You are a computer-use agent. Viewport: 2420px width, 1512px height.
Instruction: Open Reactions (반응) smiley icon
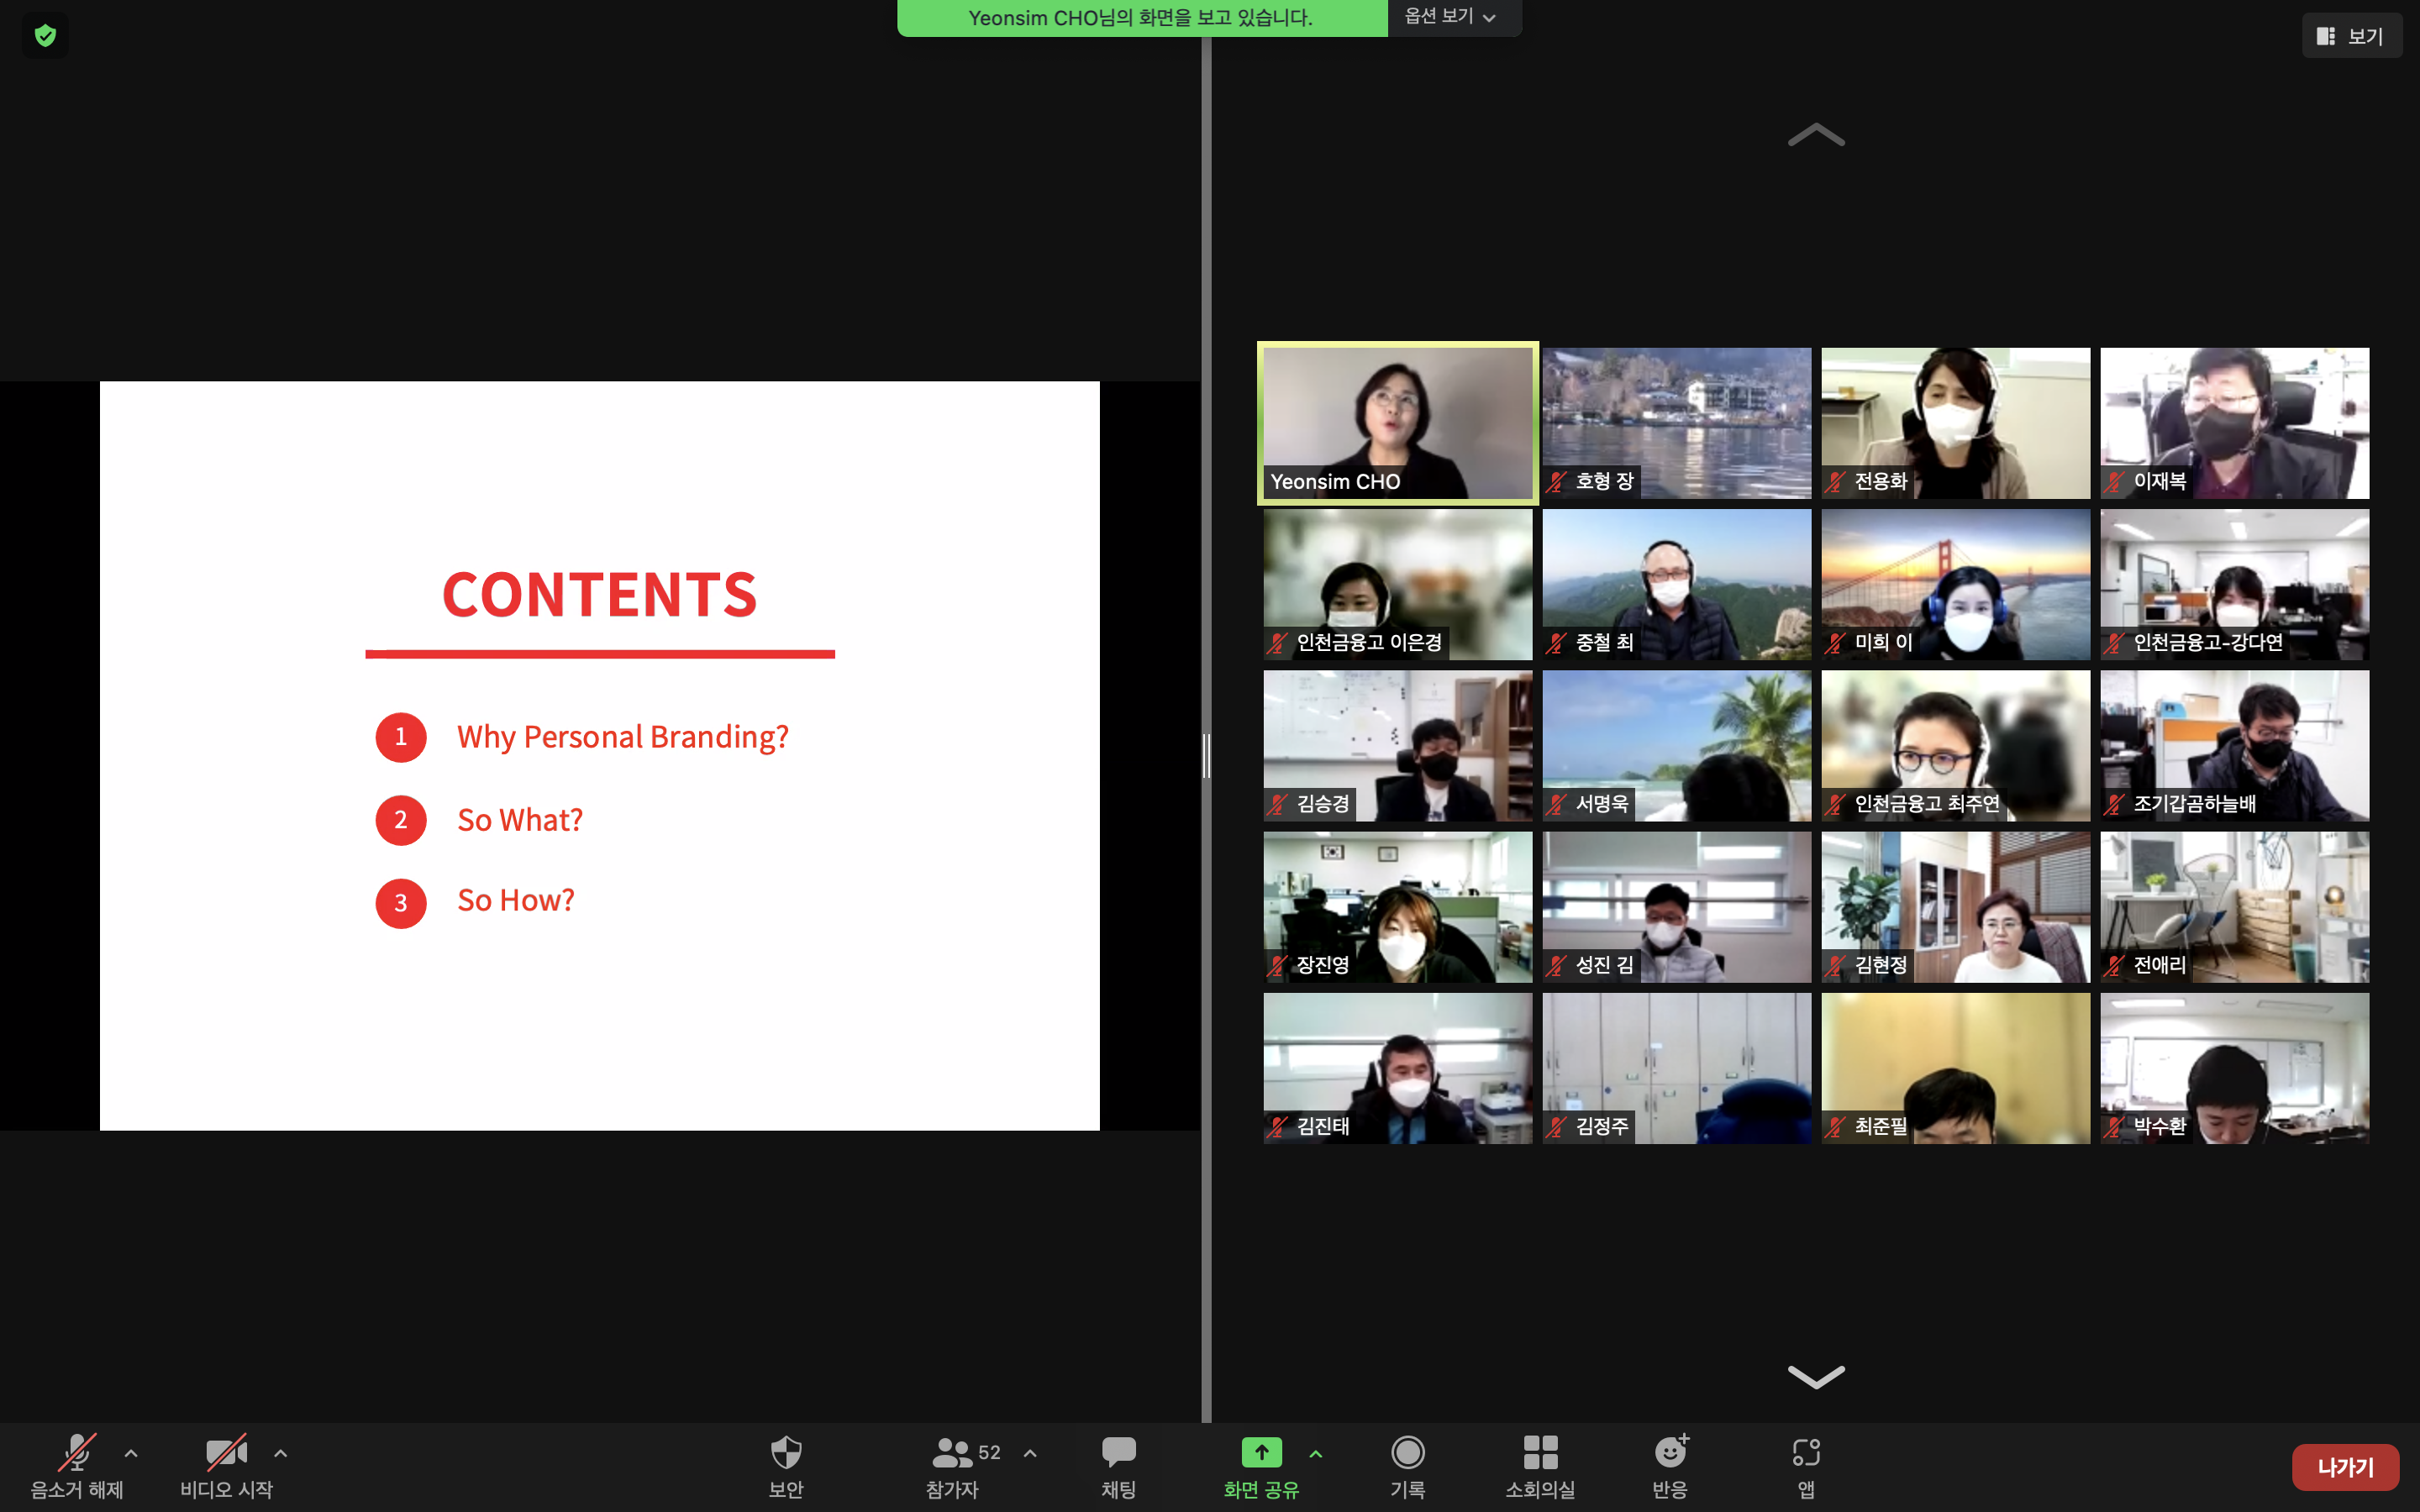pyautogui.click(x=1670, y=1453)
